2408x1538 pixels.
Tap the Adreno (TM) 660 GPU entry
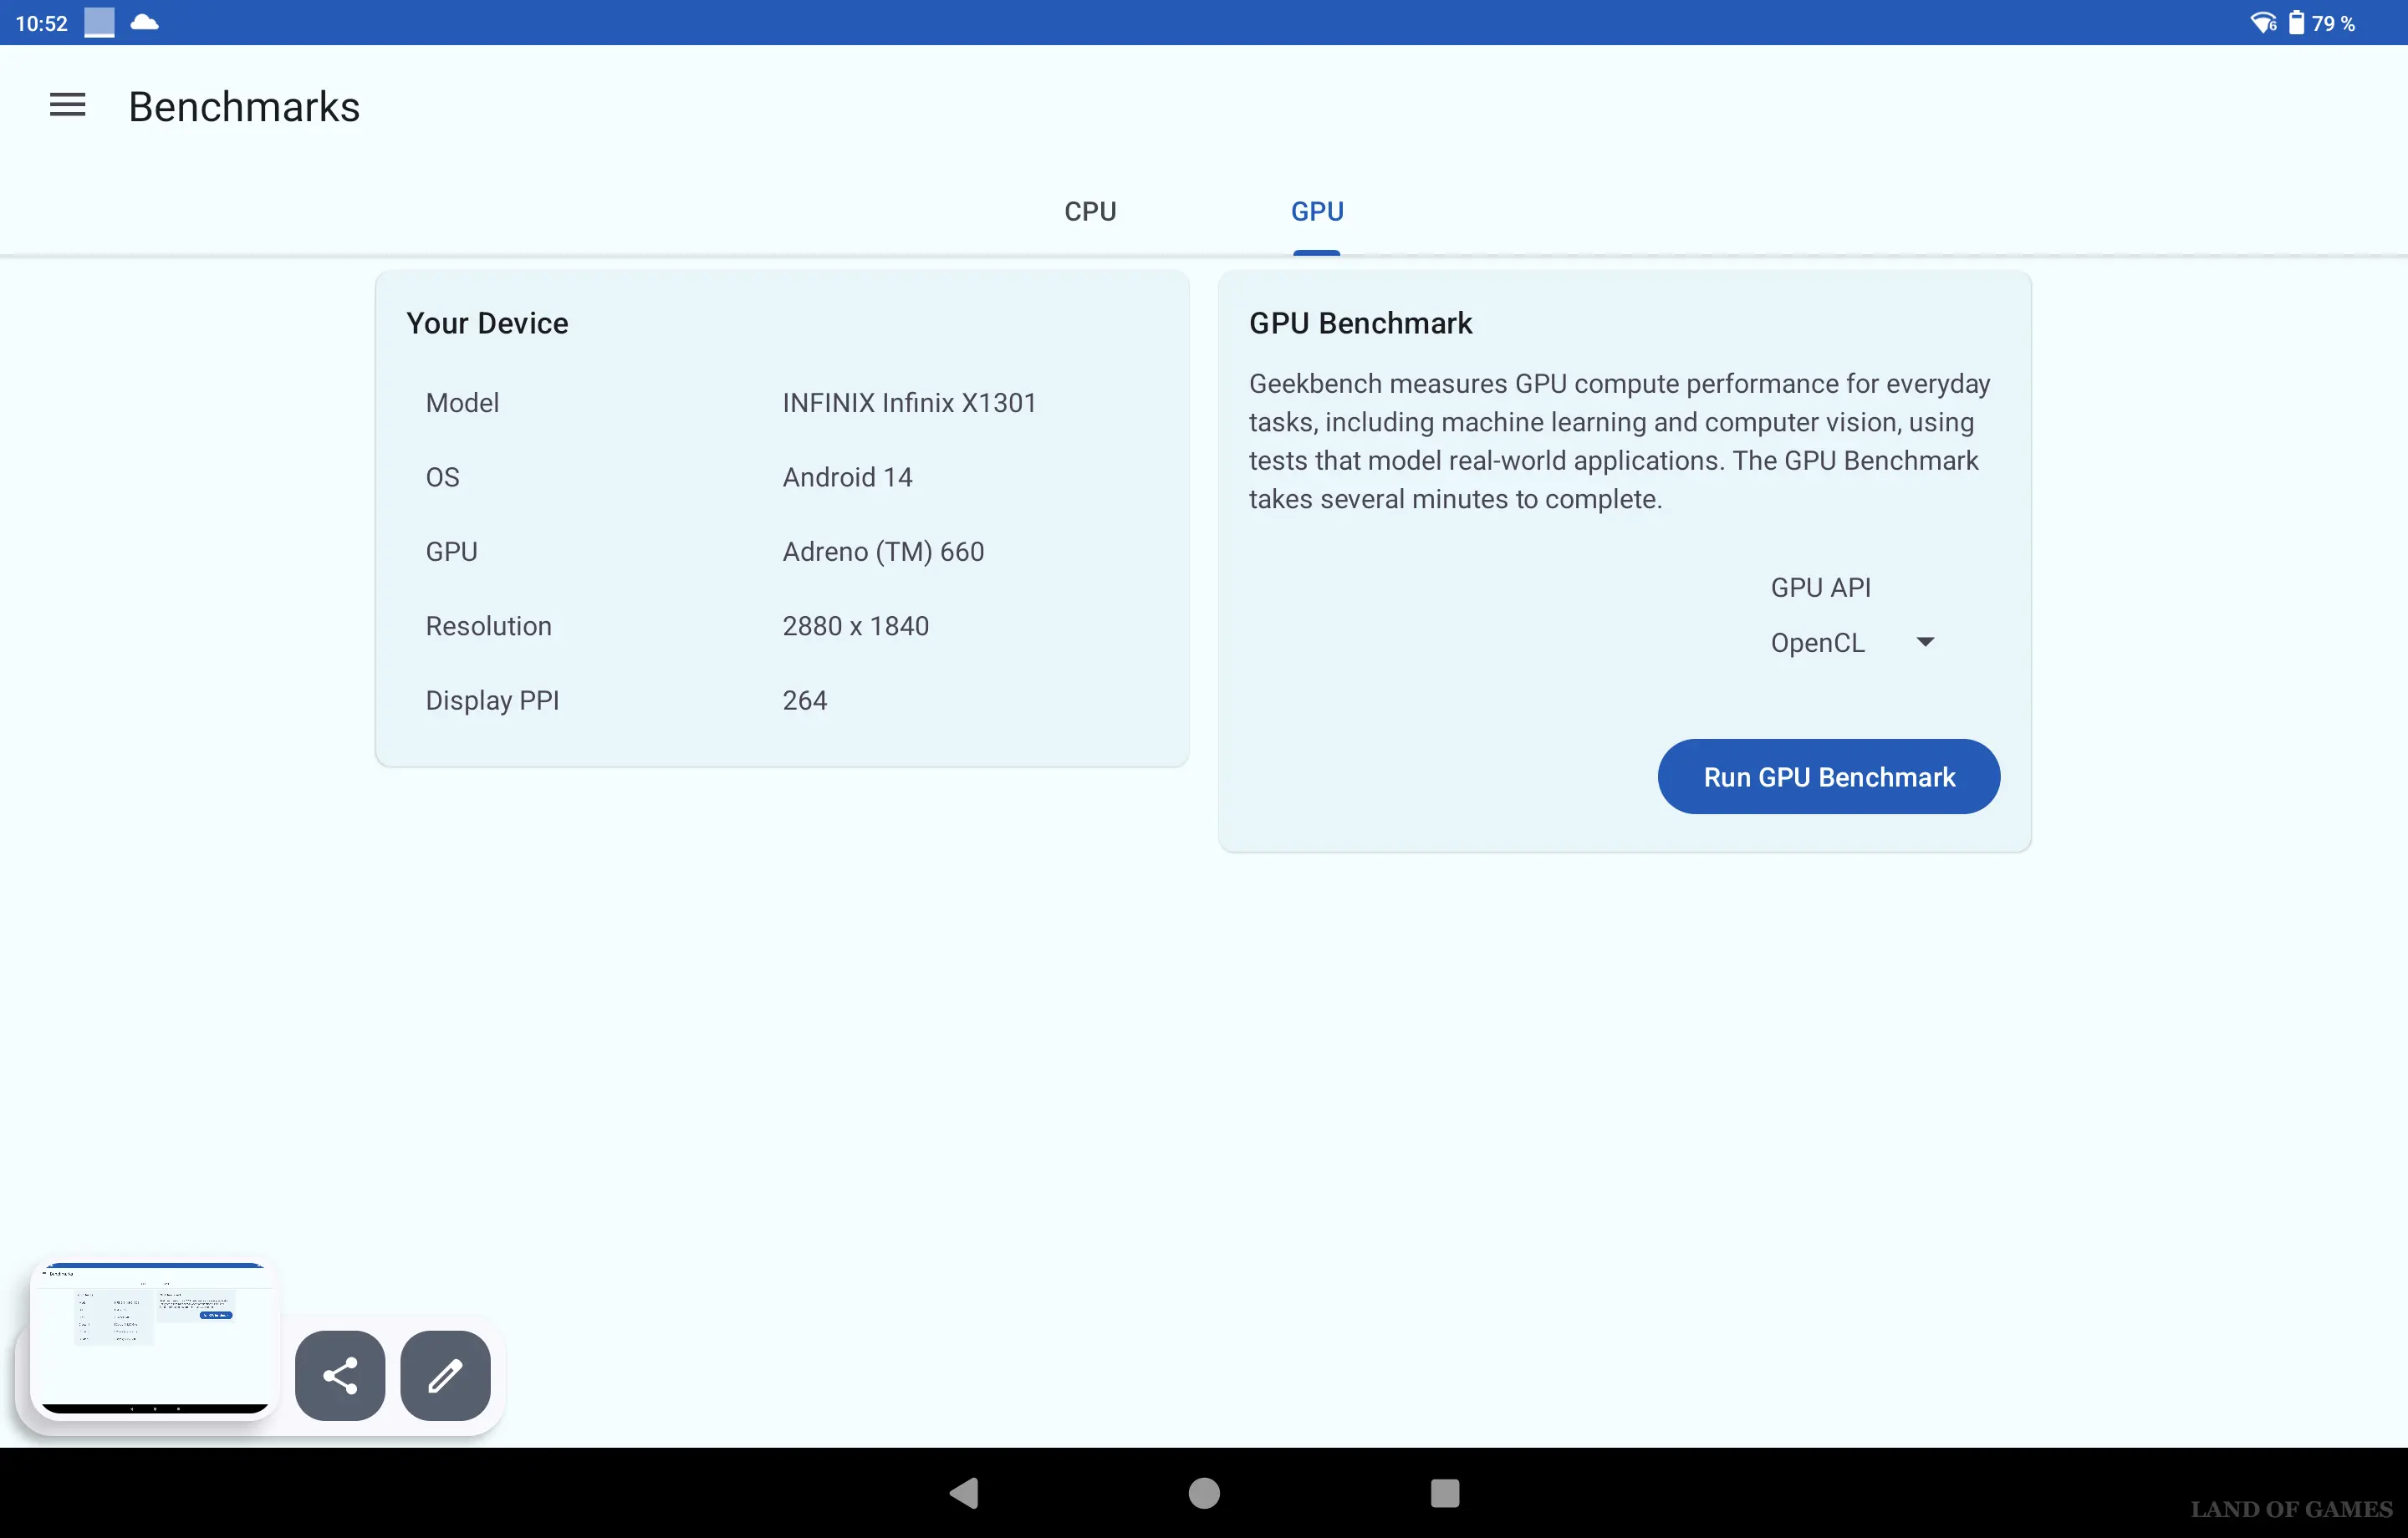[x=882, y=552]
